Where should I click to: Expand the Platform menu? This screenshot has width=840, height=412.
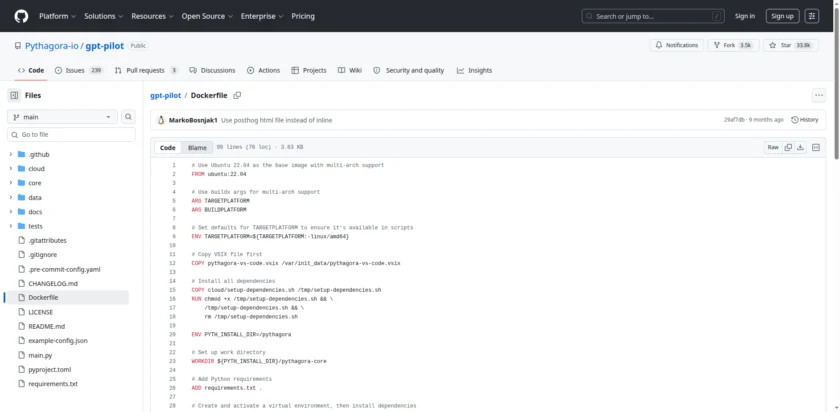point(57,16)
